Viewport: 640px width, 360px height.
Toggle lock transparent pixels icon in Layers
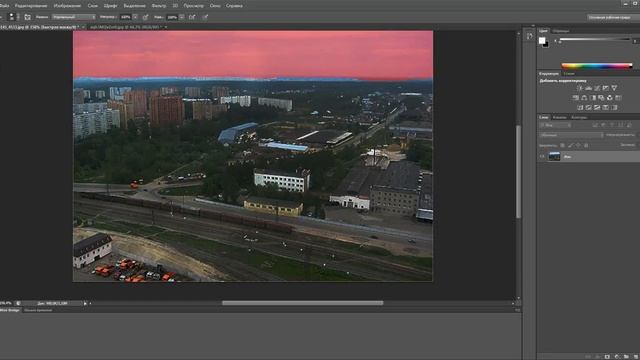click(x=562, y=145)
